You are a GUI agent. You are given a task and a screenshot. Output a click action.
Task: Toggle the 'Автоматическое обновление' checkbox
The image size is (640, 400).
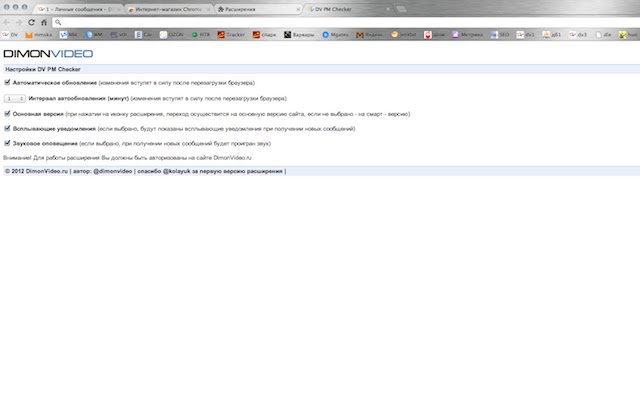tap(7, 82)
